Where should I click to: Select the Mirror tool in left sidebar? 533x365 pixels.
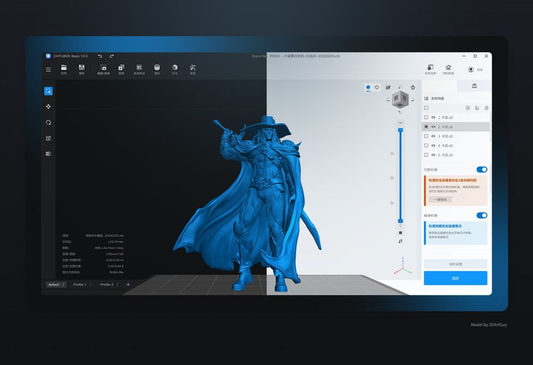(x=48, y=154)
